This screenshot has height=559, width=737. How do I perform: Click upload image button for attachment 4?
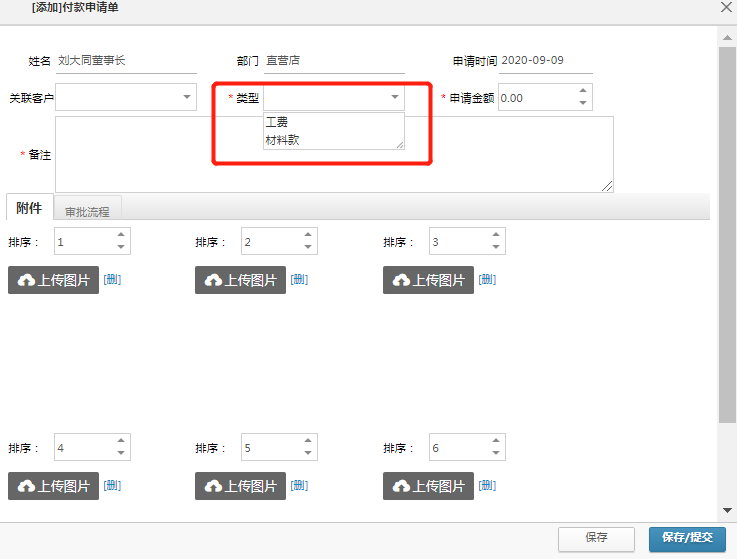(54, 486)
